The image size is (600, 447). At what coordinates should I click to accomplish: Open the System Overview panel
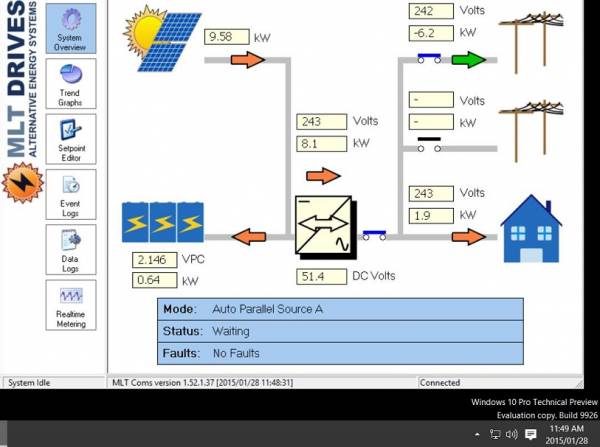[x=71, y=29]
